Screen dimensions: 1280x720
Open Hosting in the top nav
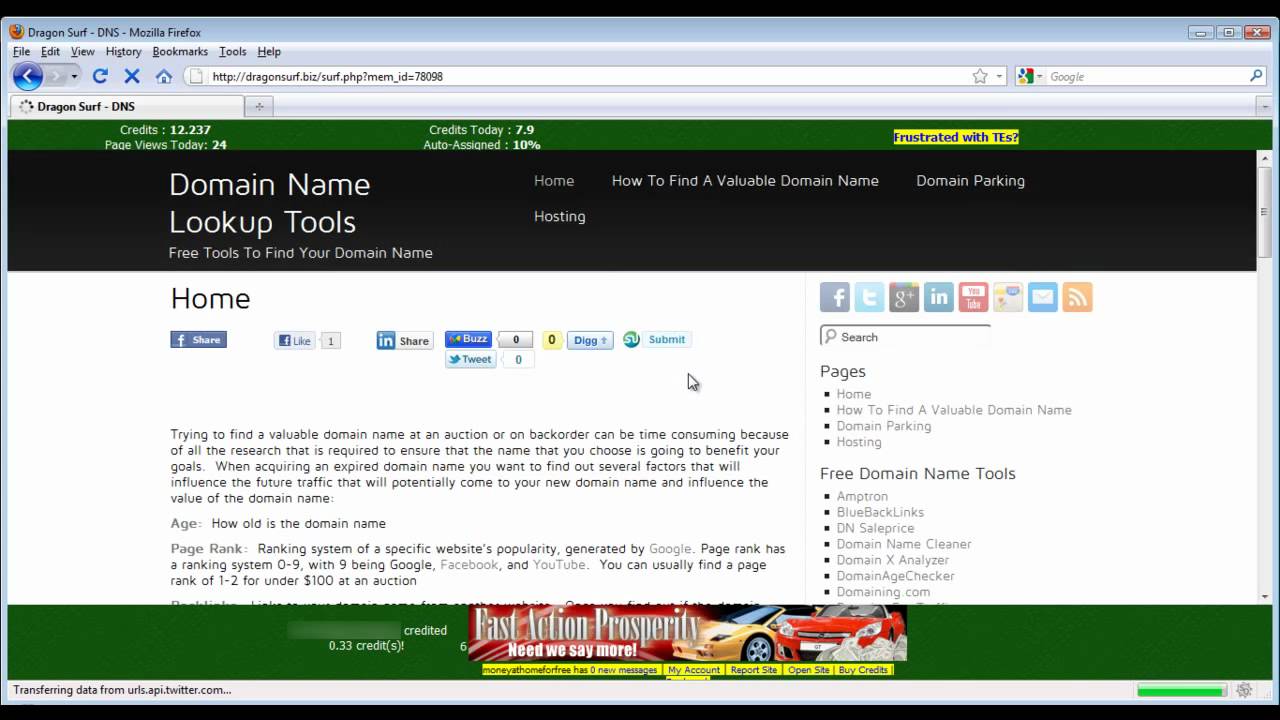(559, 216)
